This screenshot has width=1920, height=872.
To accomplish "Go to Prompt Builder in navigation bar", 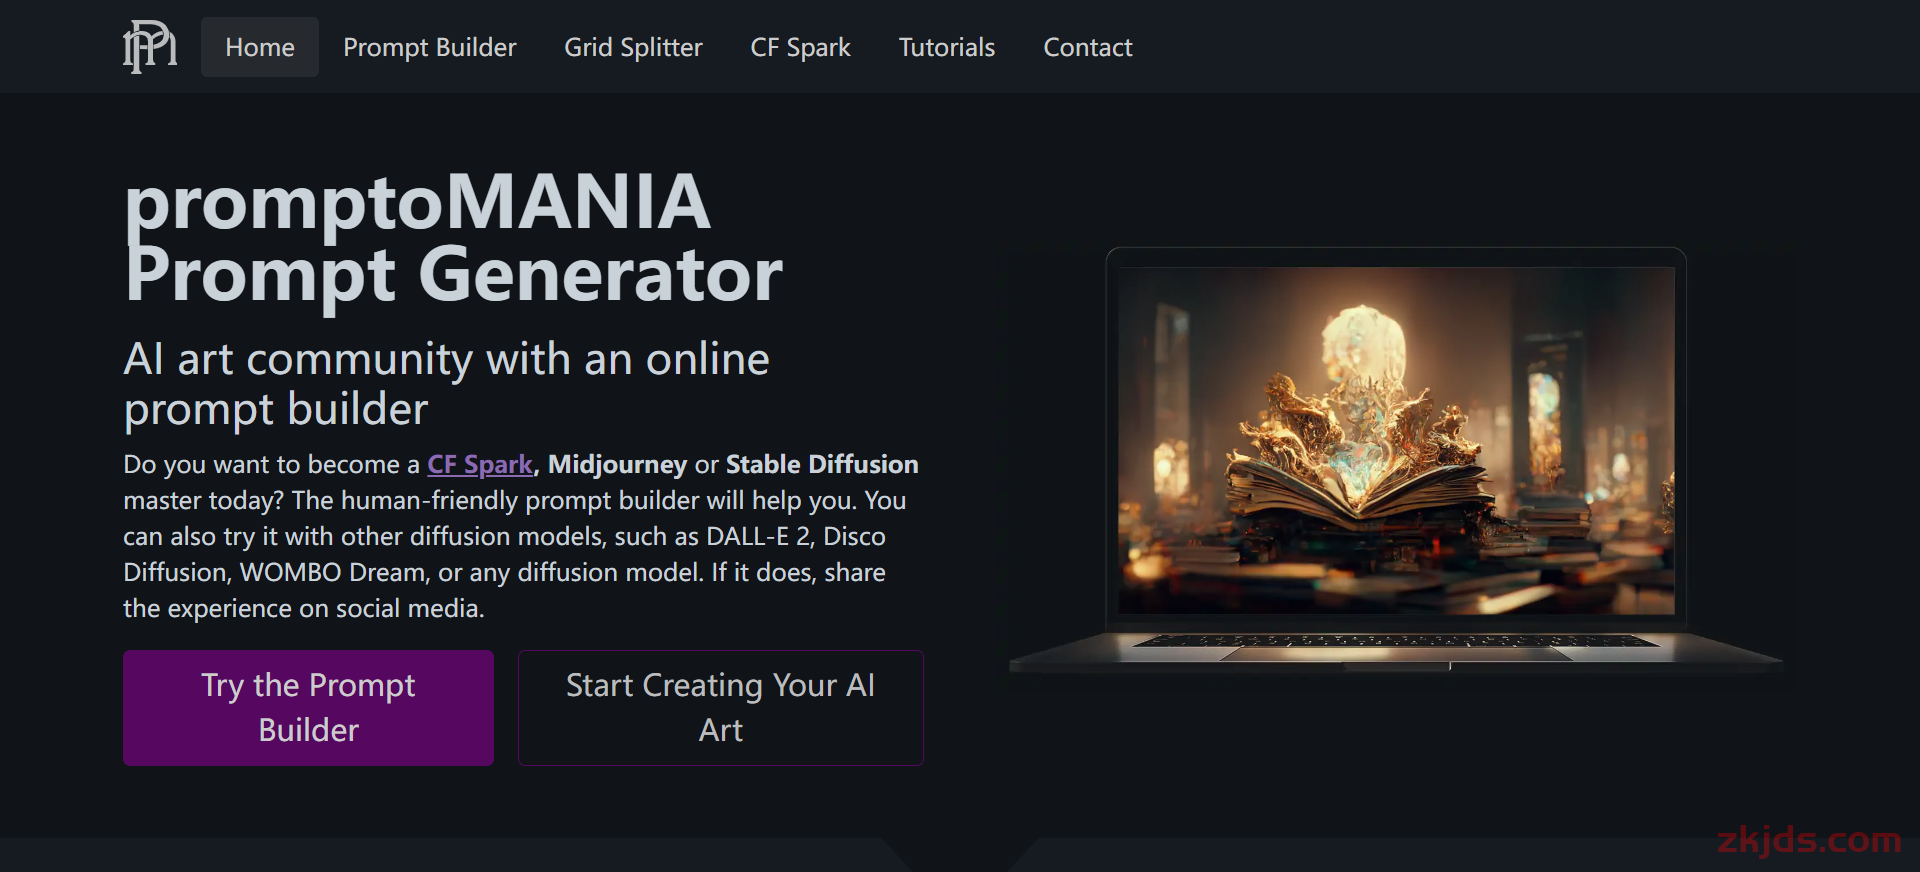I will click(430, 47).
